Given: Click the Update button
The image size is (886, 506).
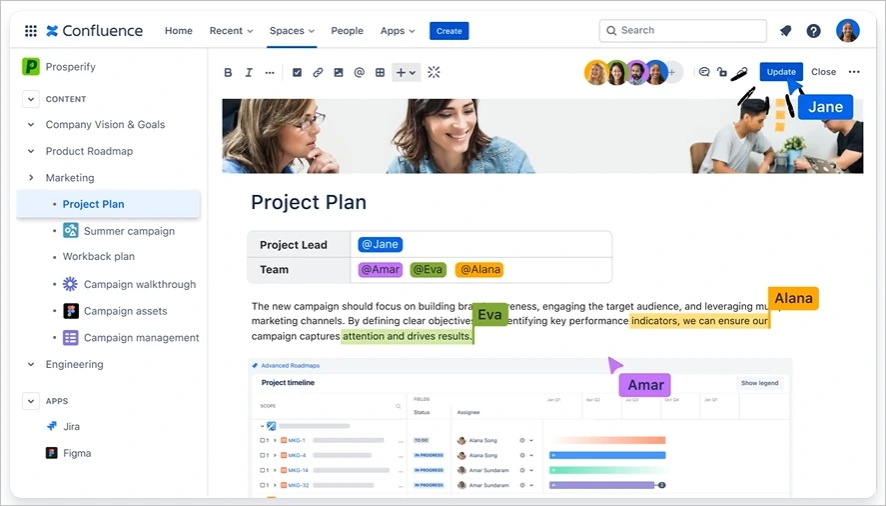Looking at the screenshot, I should point(781,72).
